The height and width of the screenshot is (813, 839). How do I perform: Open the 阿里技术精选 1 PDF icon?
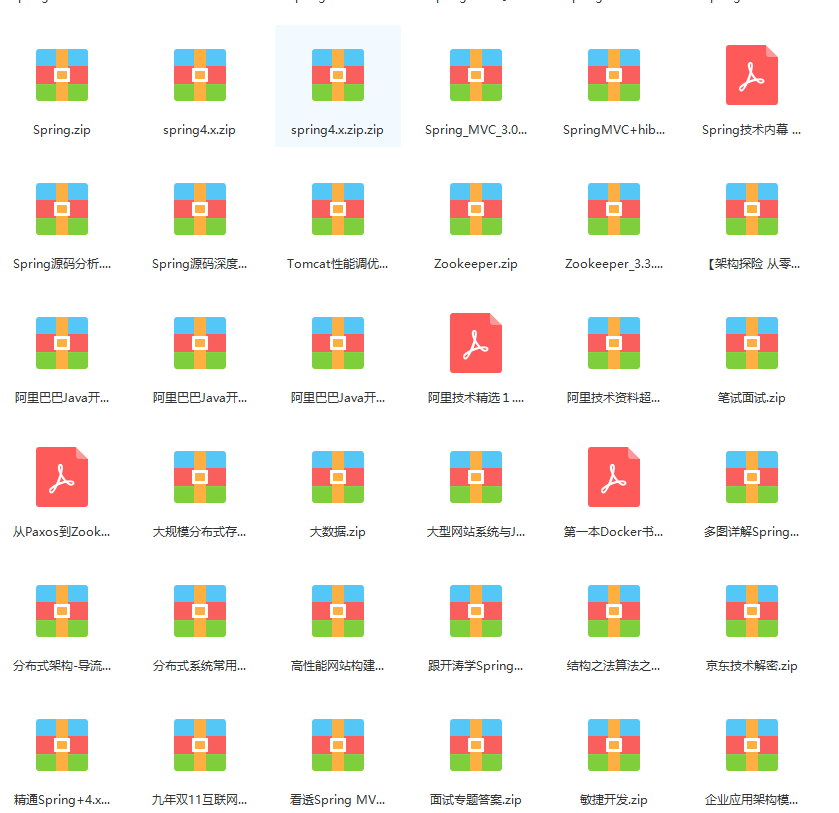476,343
